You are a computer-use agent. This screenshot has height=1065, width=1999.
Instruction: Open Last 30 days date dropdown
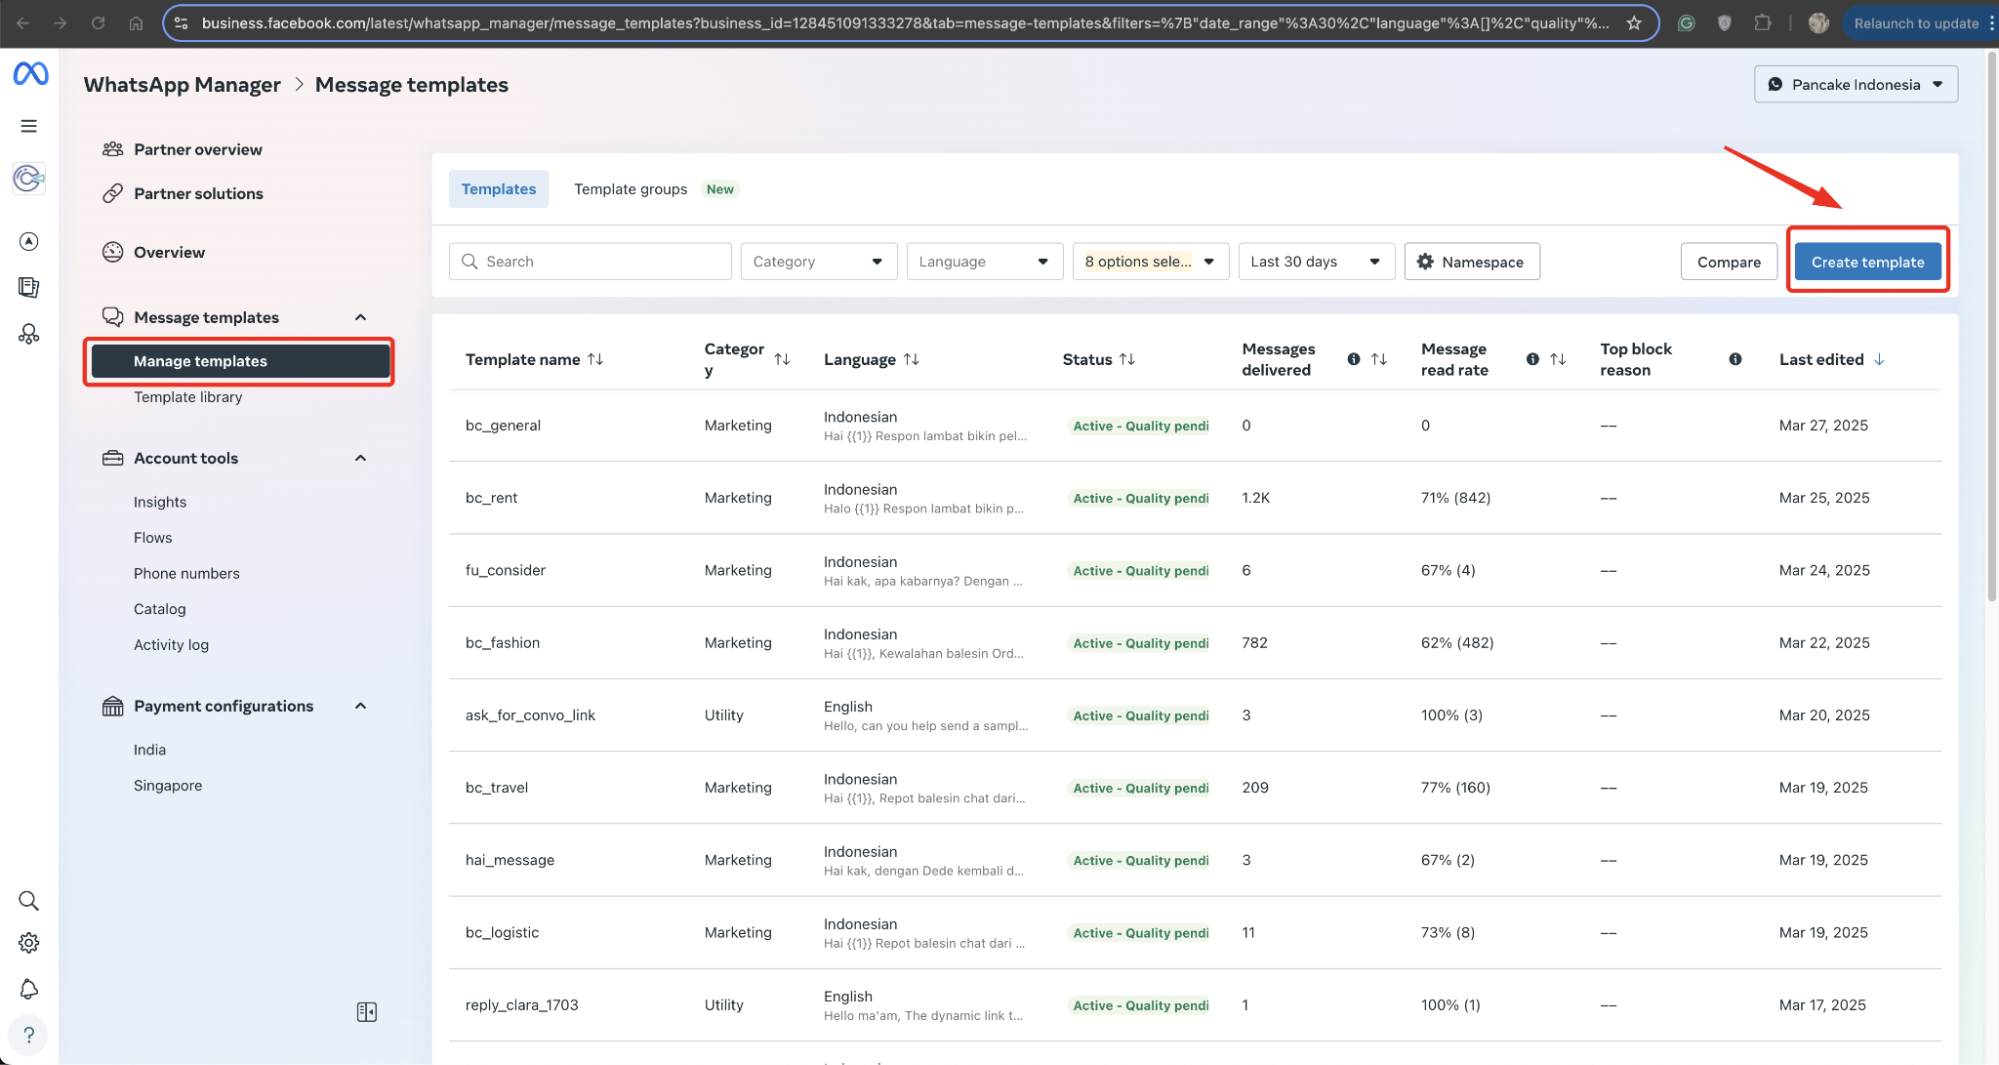click(1316, 262)
